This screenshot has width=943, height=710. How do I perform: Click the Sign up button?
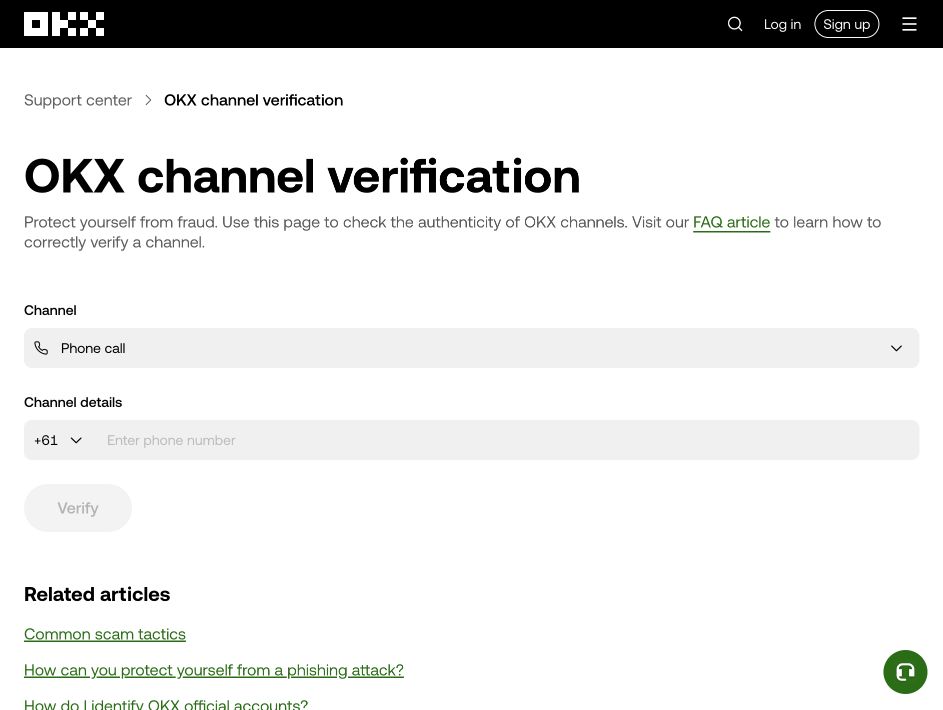847,24
